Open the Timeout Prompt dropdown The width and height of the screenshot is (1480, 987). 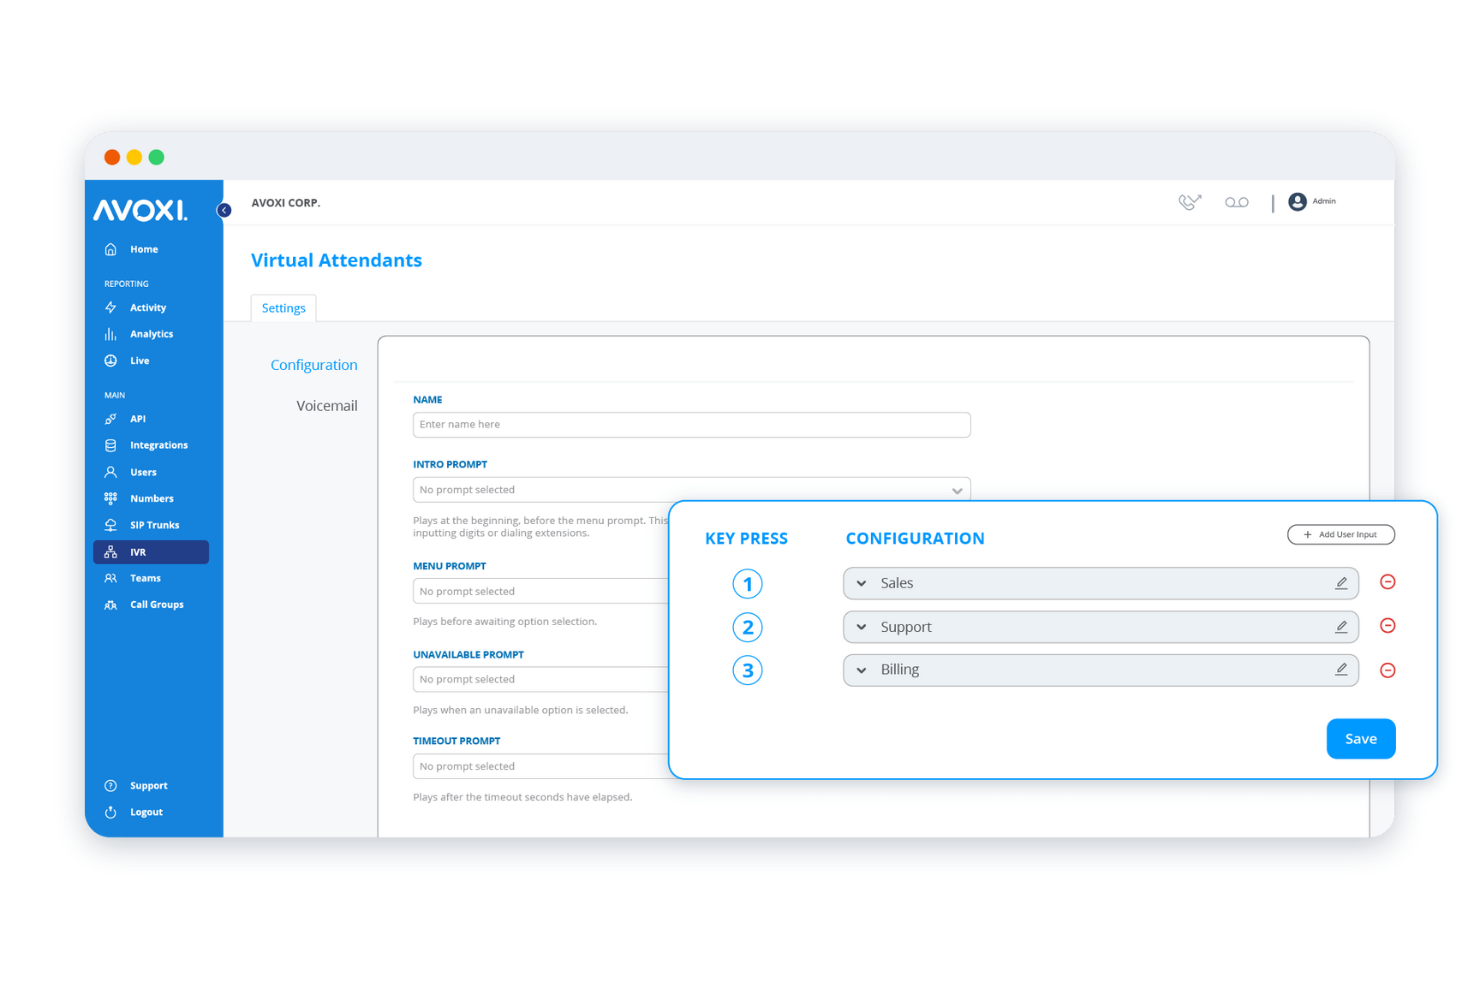tap(541, 766)
